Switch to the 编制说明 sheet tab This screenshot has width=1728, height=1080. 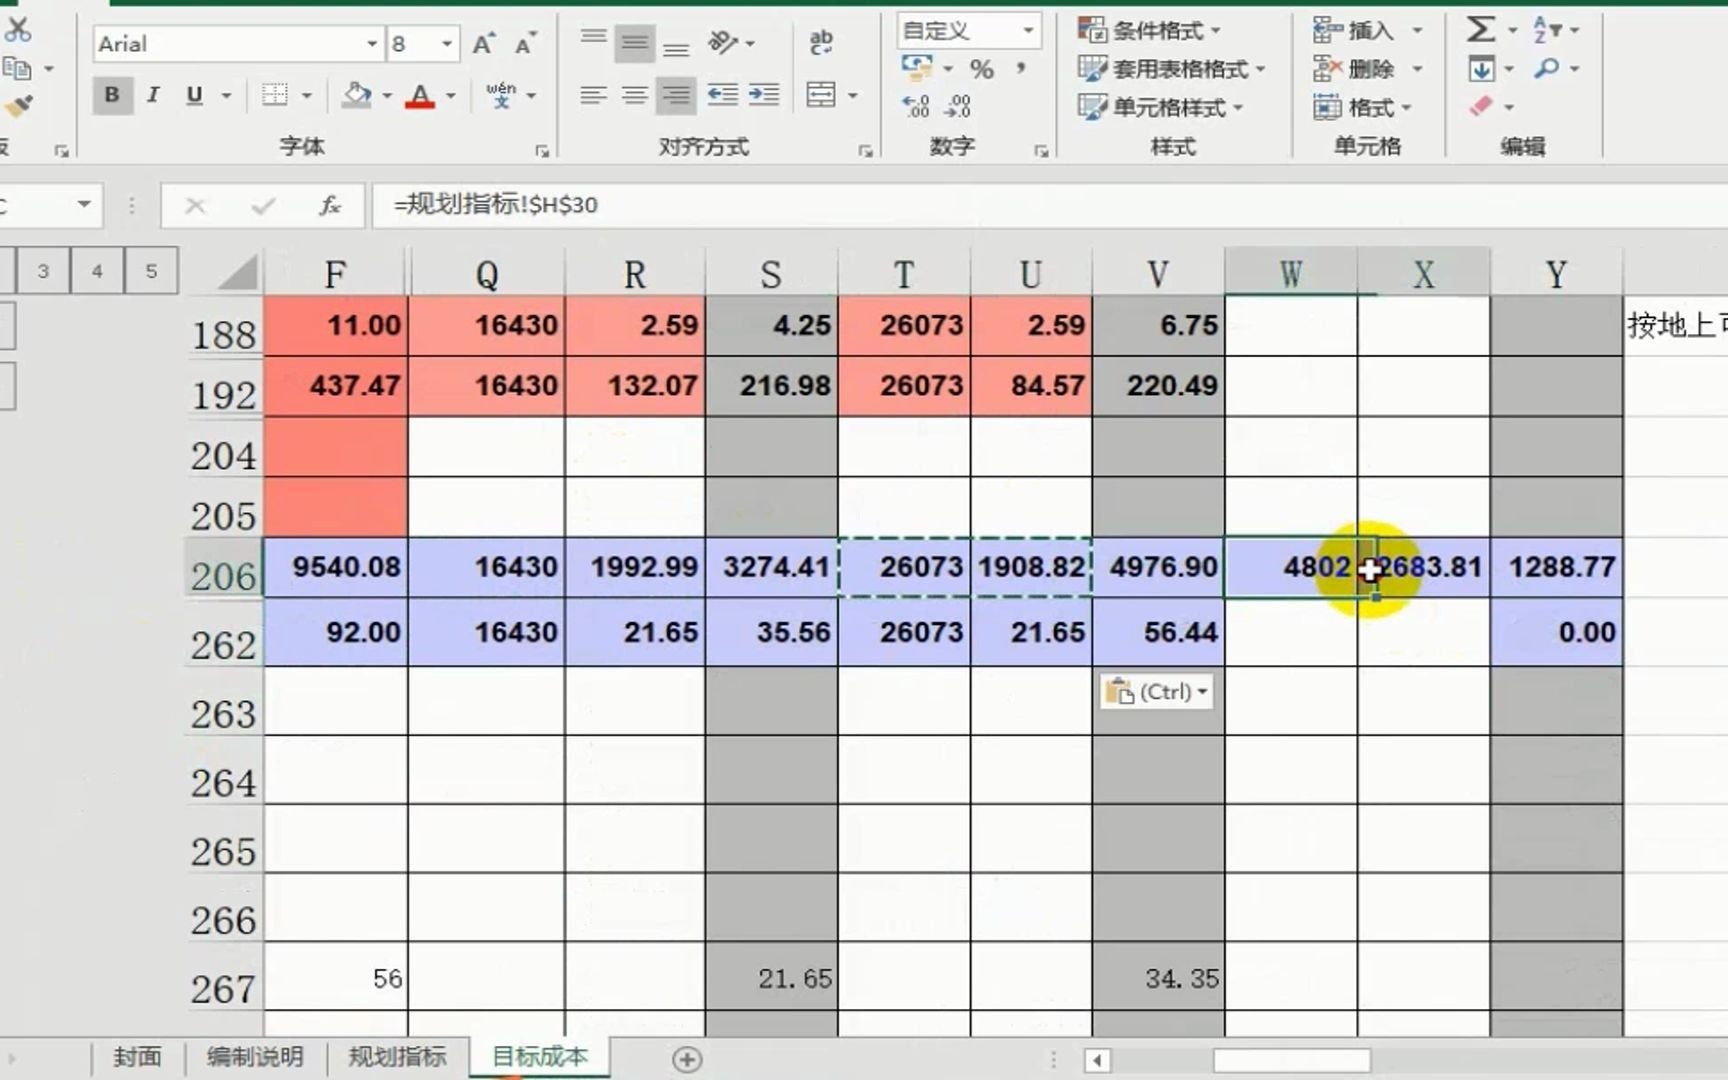click(x=255, y=1057)
